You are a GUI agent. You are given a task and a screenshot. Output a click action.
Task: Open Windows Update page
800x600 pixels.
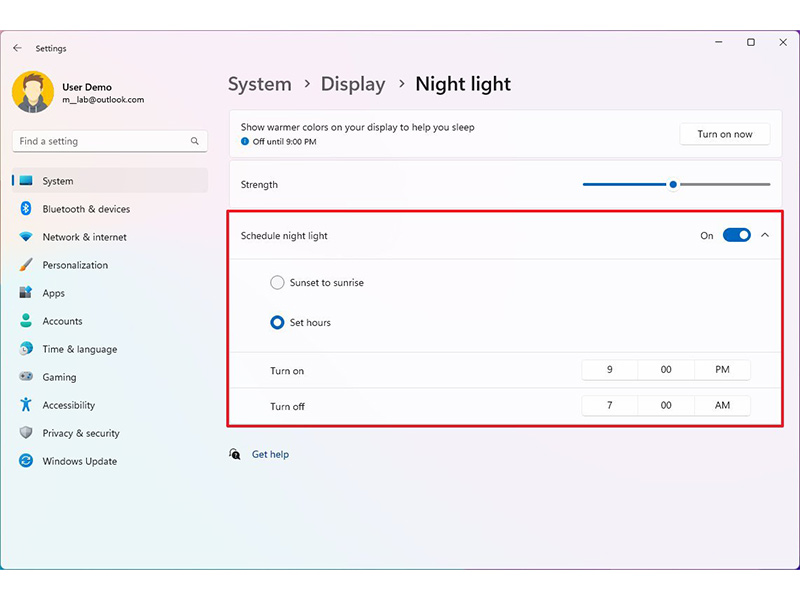[x=110, y=461]
